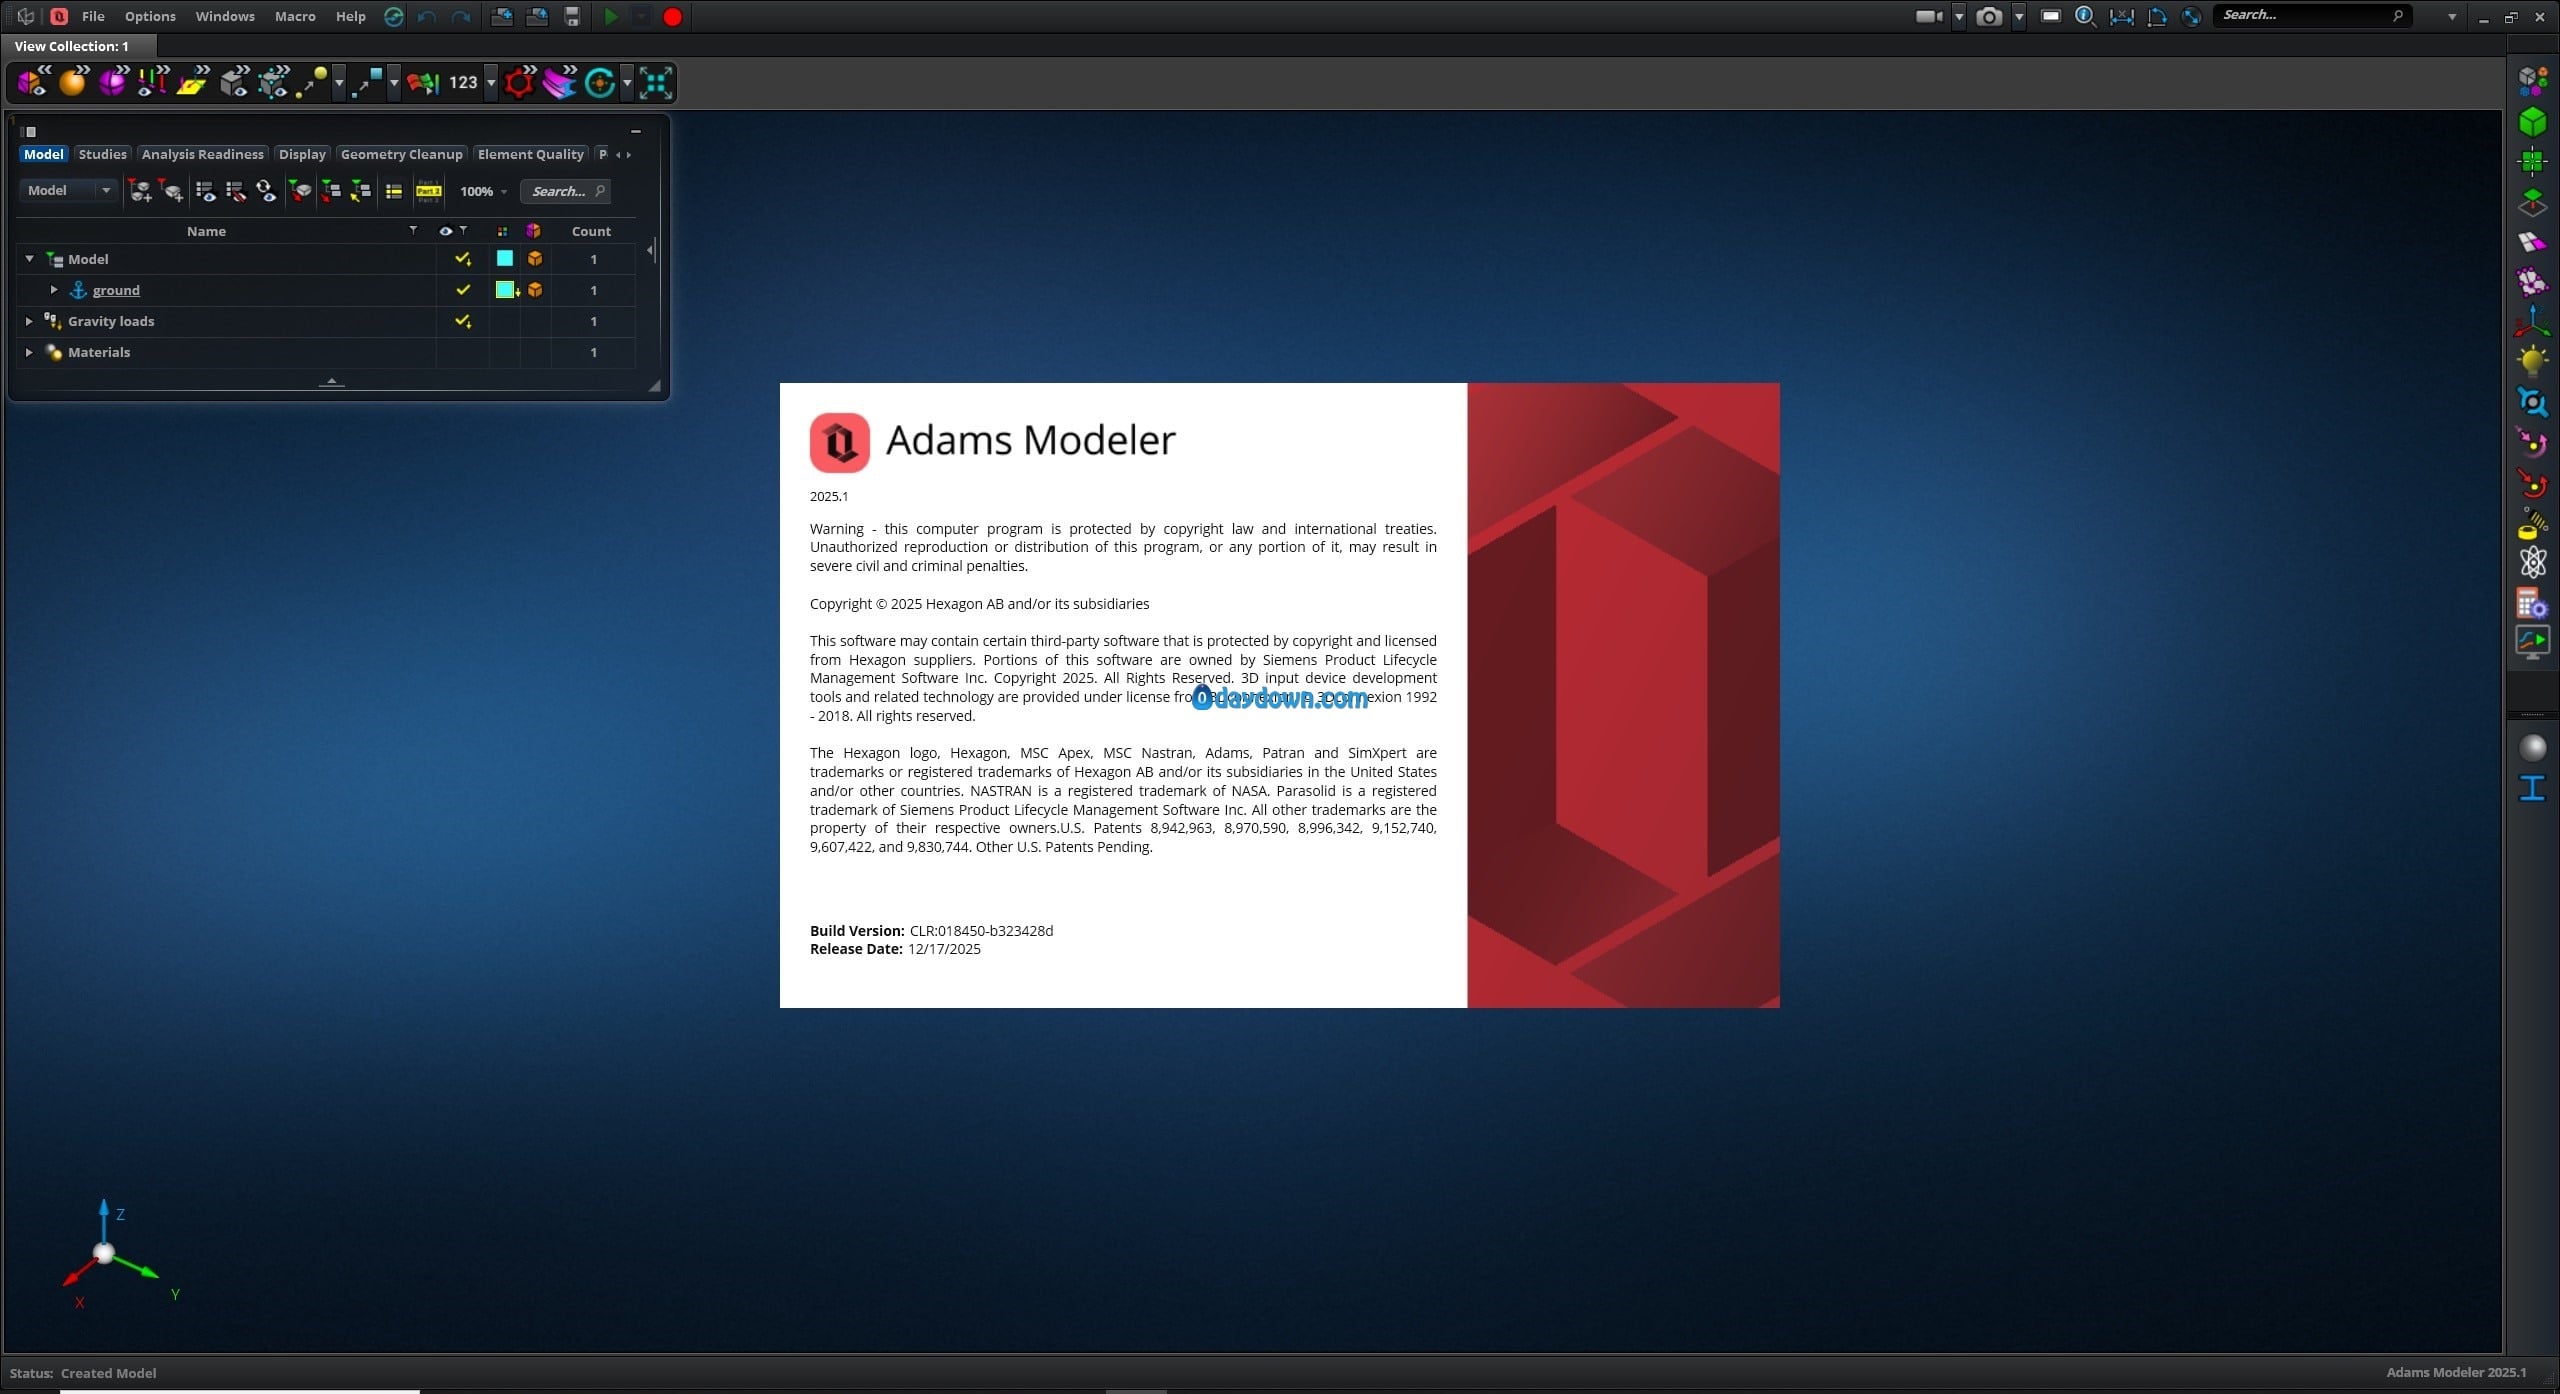Switch to the Geometry Cleanup tab
The height and width of the screenshot is (1394, 2560).
coord(401,154)
